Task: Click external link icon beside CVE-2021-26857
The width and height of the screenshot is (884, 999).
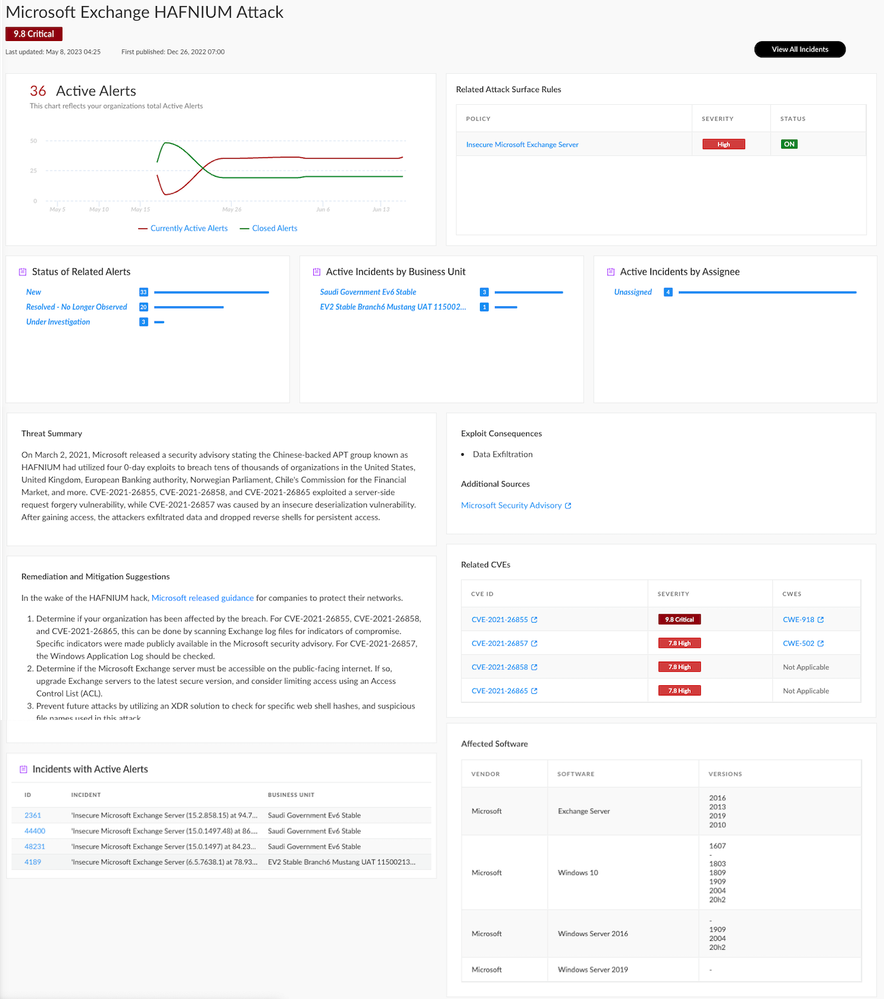Action: click(534, 643)
